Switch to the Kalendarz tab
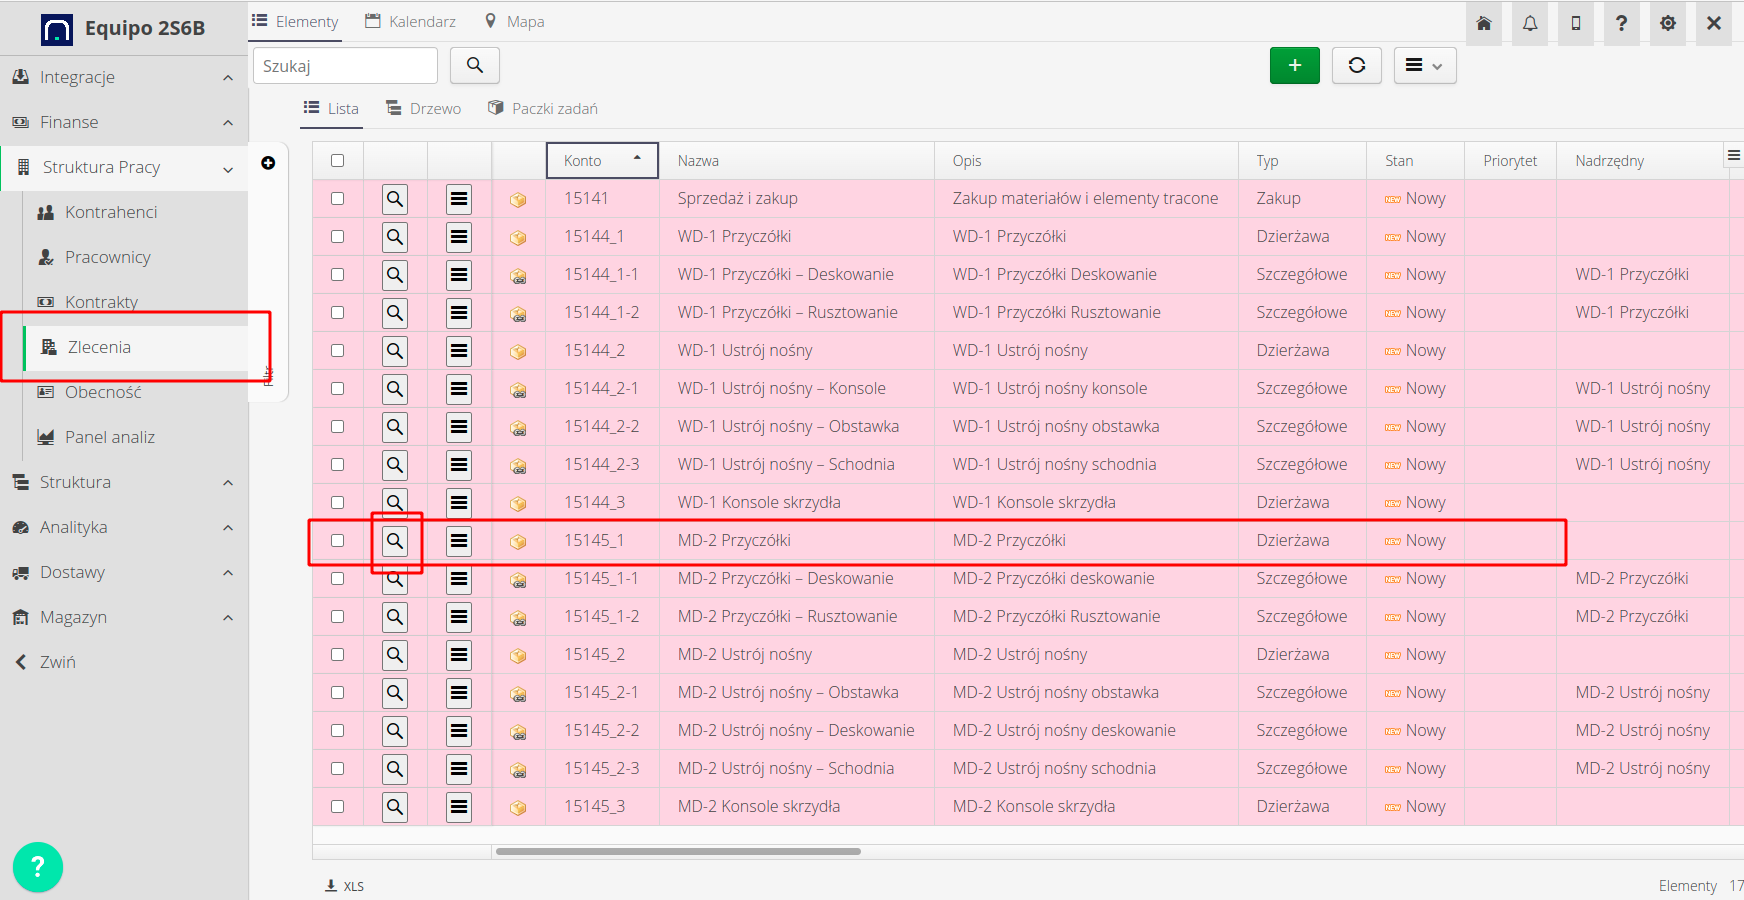The image size is (1744, 900). (x=409, y=20)
